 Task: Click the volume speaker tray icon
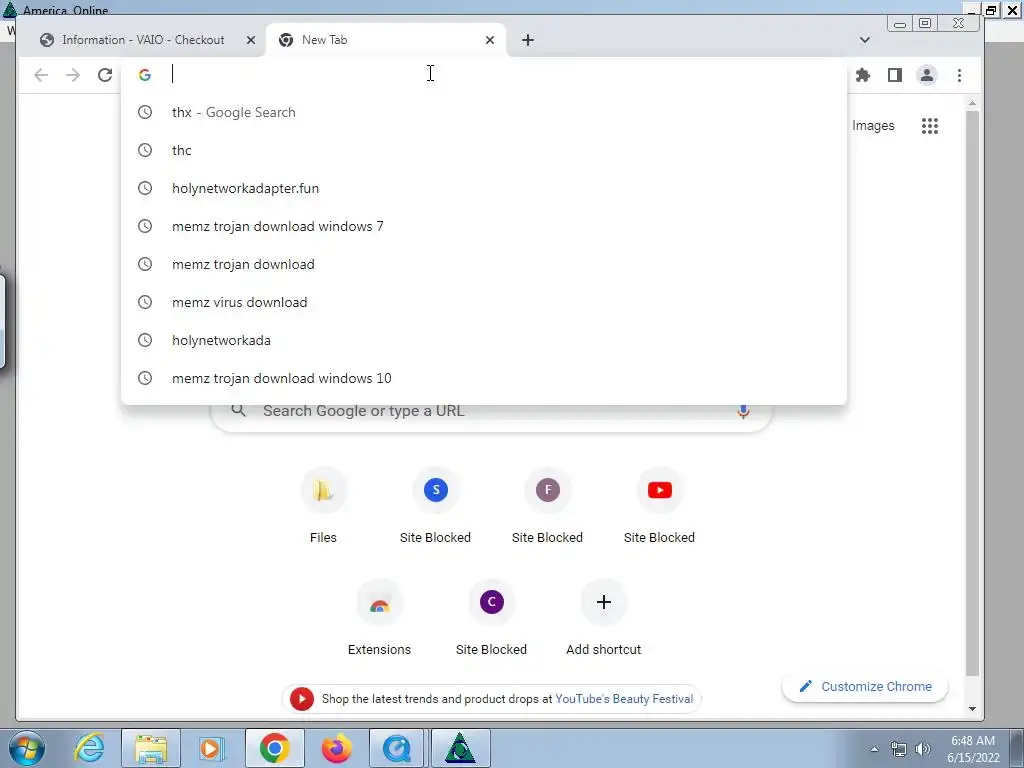(x=923, y=749)
